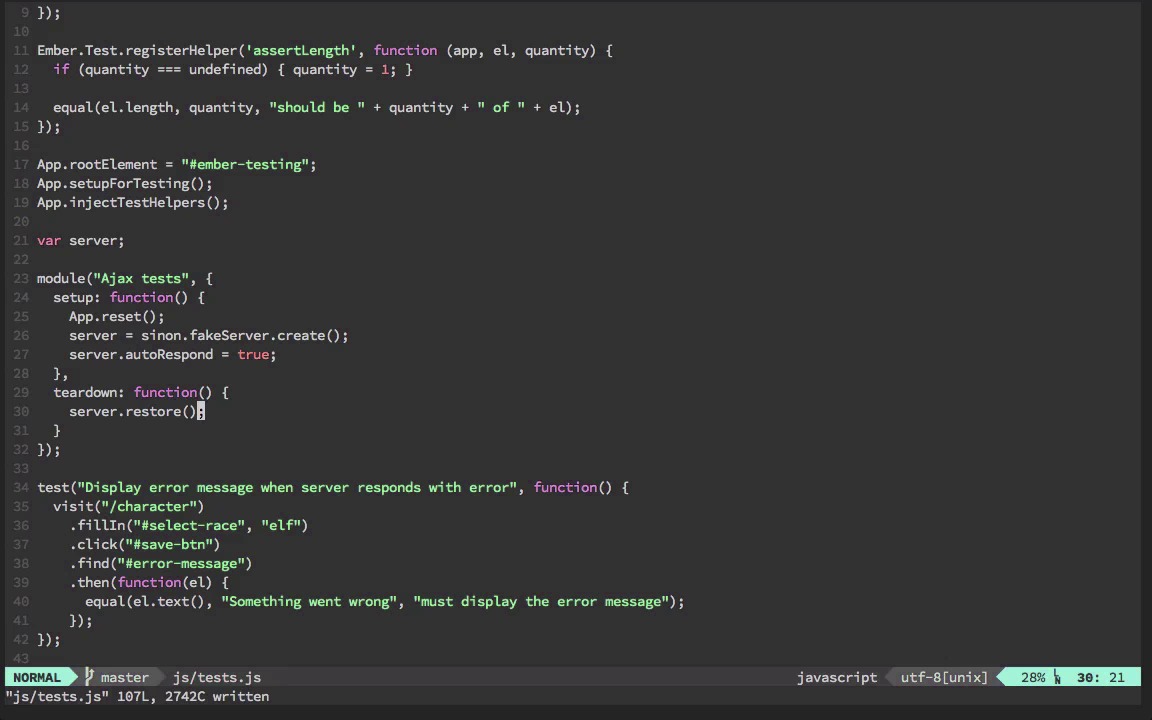Place cursor on block cursor after server.restore()
The image size is (1152, 720).
[x=201, y=411]
